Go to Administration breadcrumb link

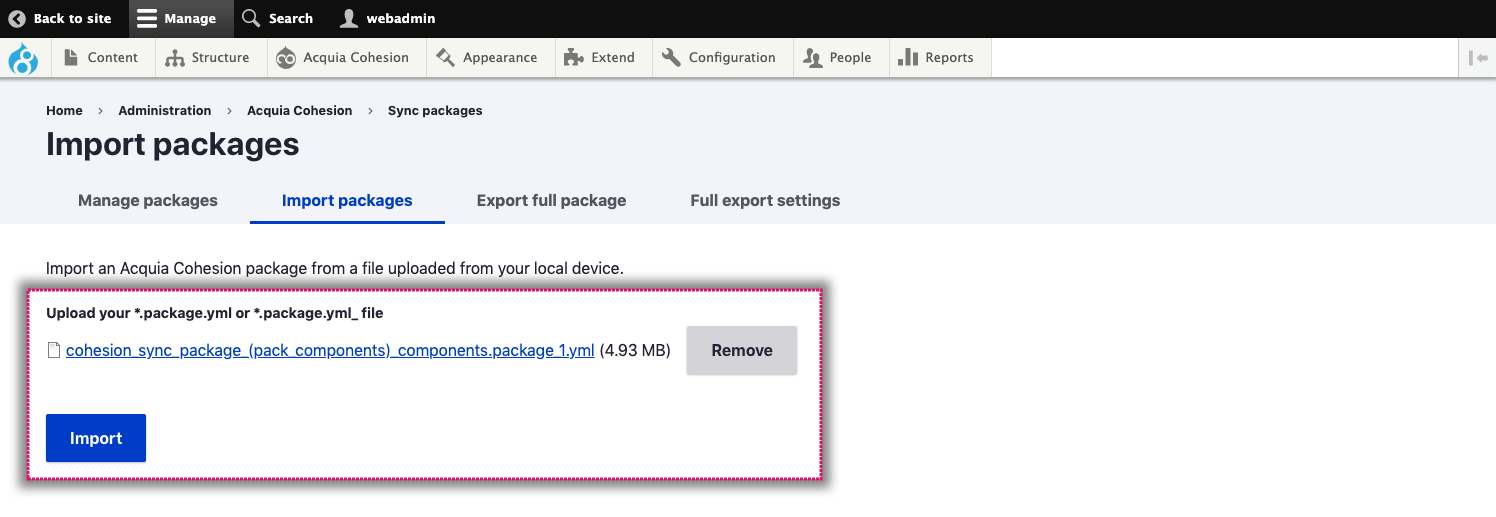coord(165,111)
